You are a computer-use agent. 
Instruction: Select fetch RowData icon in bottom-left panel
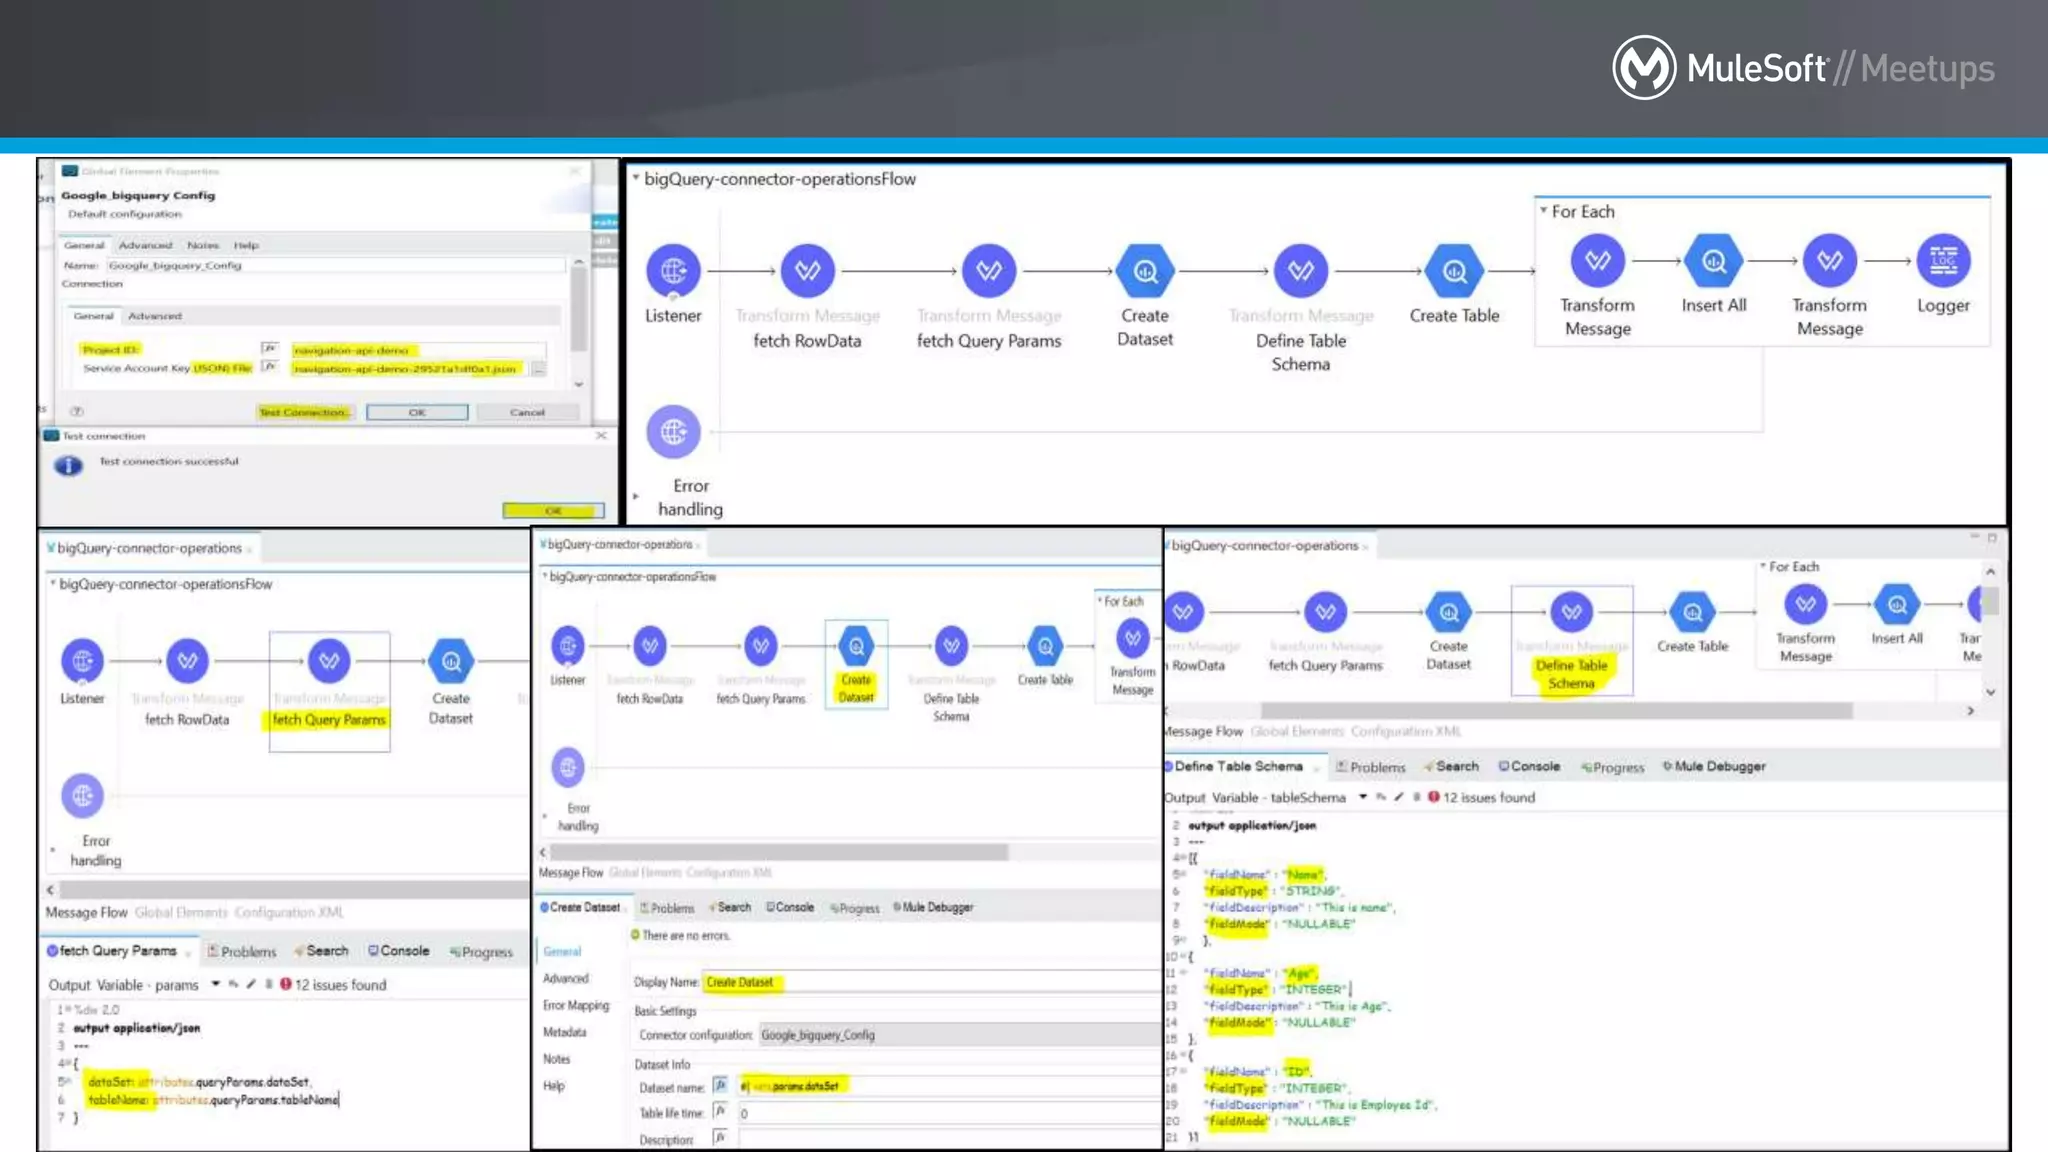pyautogui.click(x=187, y=661)
